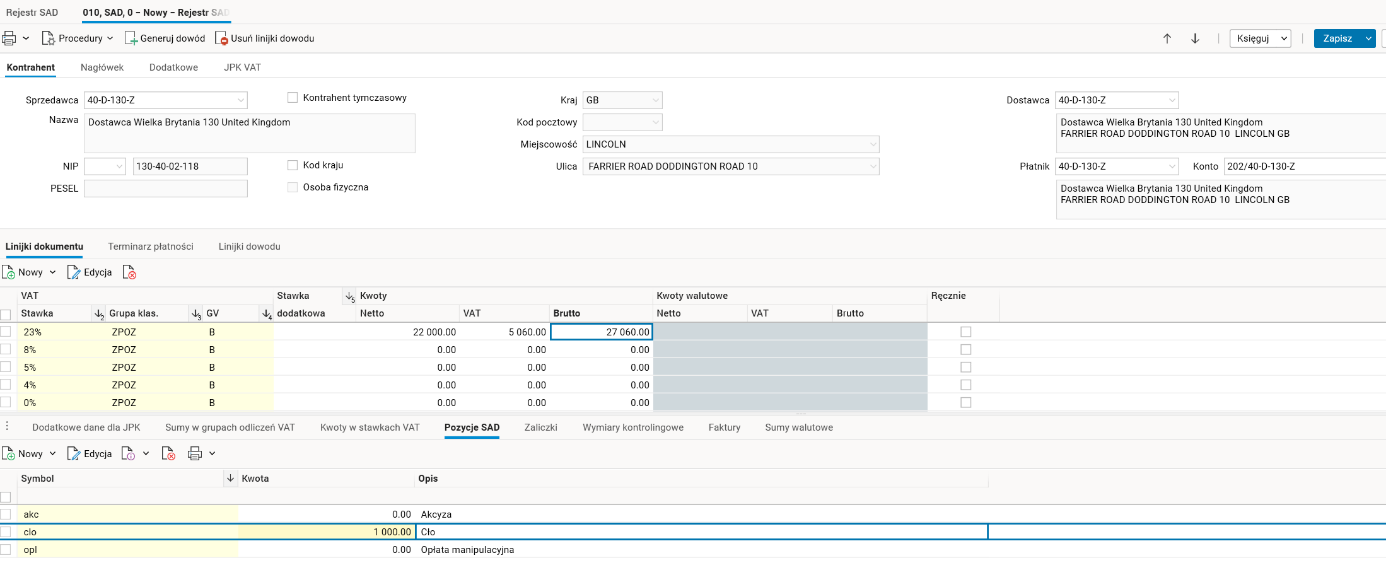Screen dimensions: 1386x587
Task: Click document info icon in Pozycje SAD toolbar
Action: point(129,453)
